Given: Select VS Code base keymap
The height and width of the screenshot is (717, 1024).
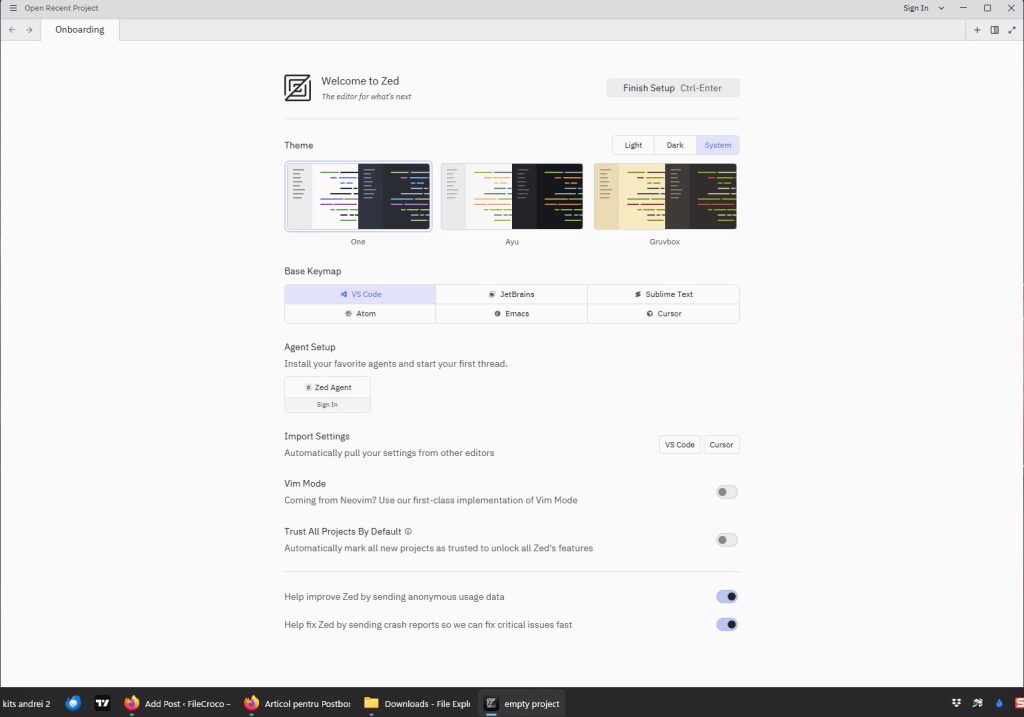Looking at the screenshot, I should coord(360,295).
